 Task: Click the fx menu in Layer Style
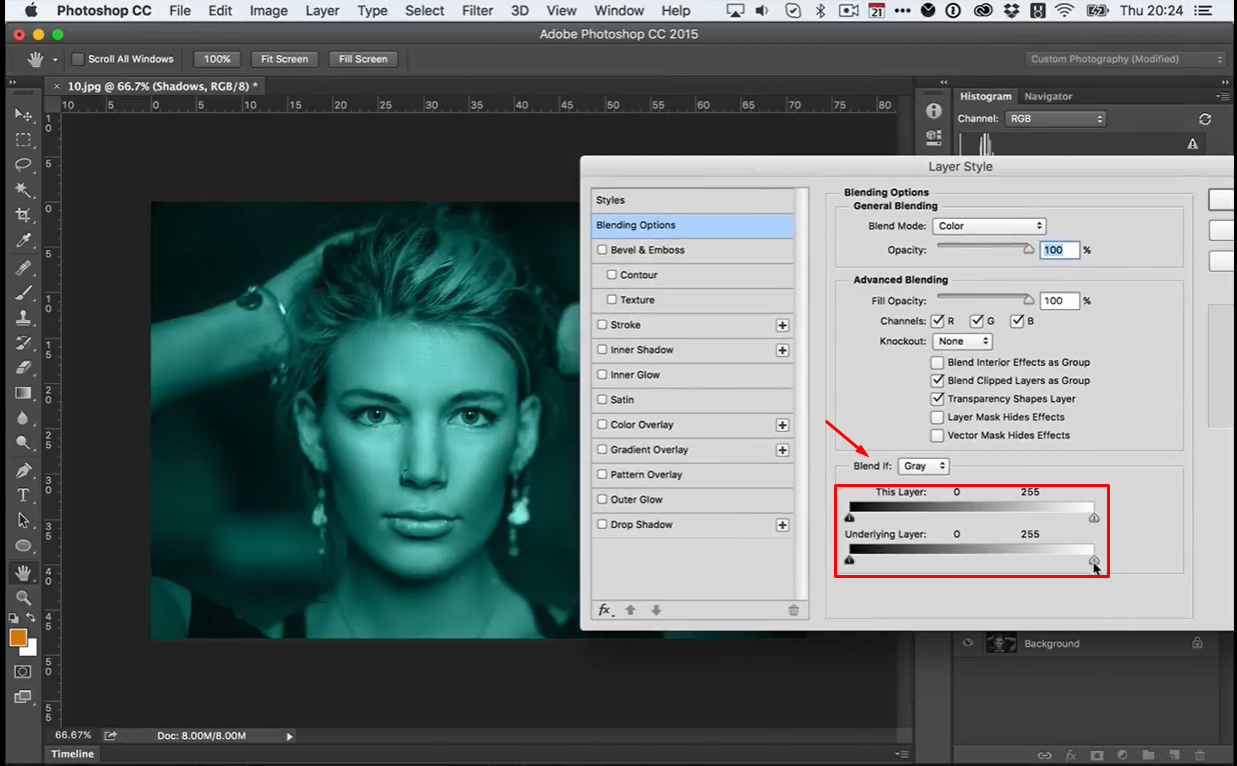605,610
